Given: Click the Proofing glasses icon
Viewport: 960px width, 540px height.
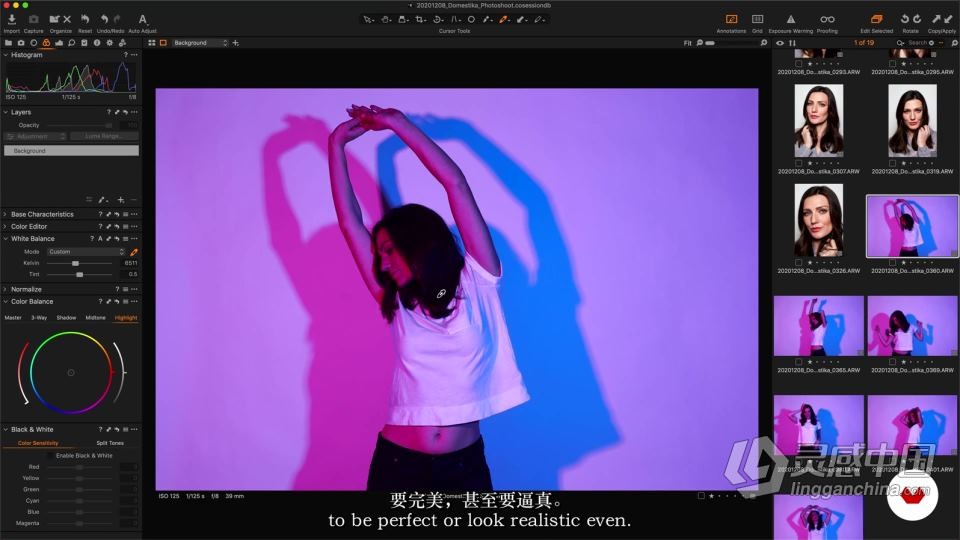Looking at the screenshot, I should click(827, 20).
